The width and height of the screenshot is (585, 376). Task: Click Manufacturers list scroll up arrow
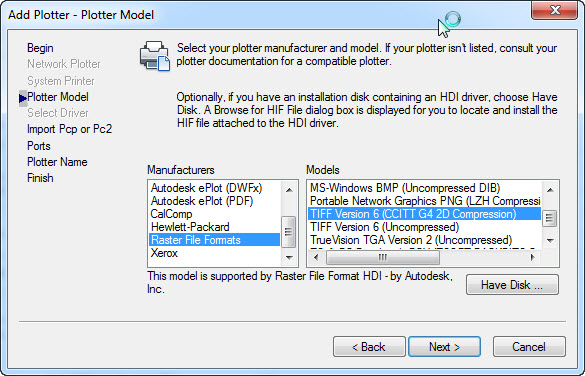click(289, 189)
